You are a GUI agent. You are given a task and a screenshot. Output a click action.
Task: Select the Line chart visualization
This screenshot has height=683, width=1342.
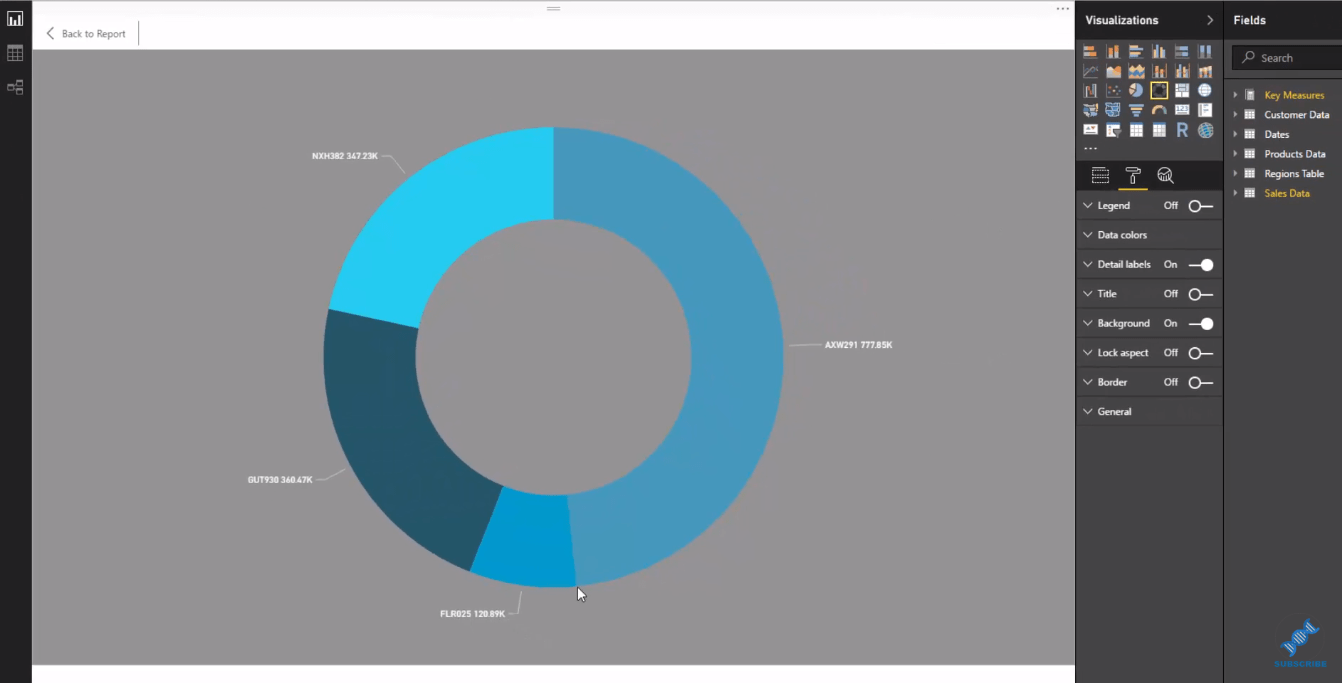click(1090, 71)
